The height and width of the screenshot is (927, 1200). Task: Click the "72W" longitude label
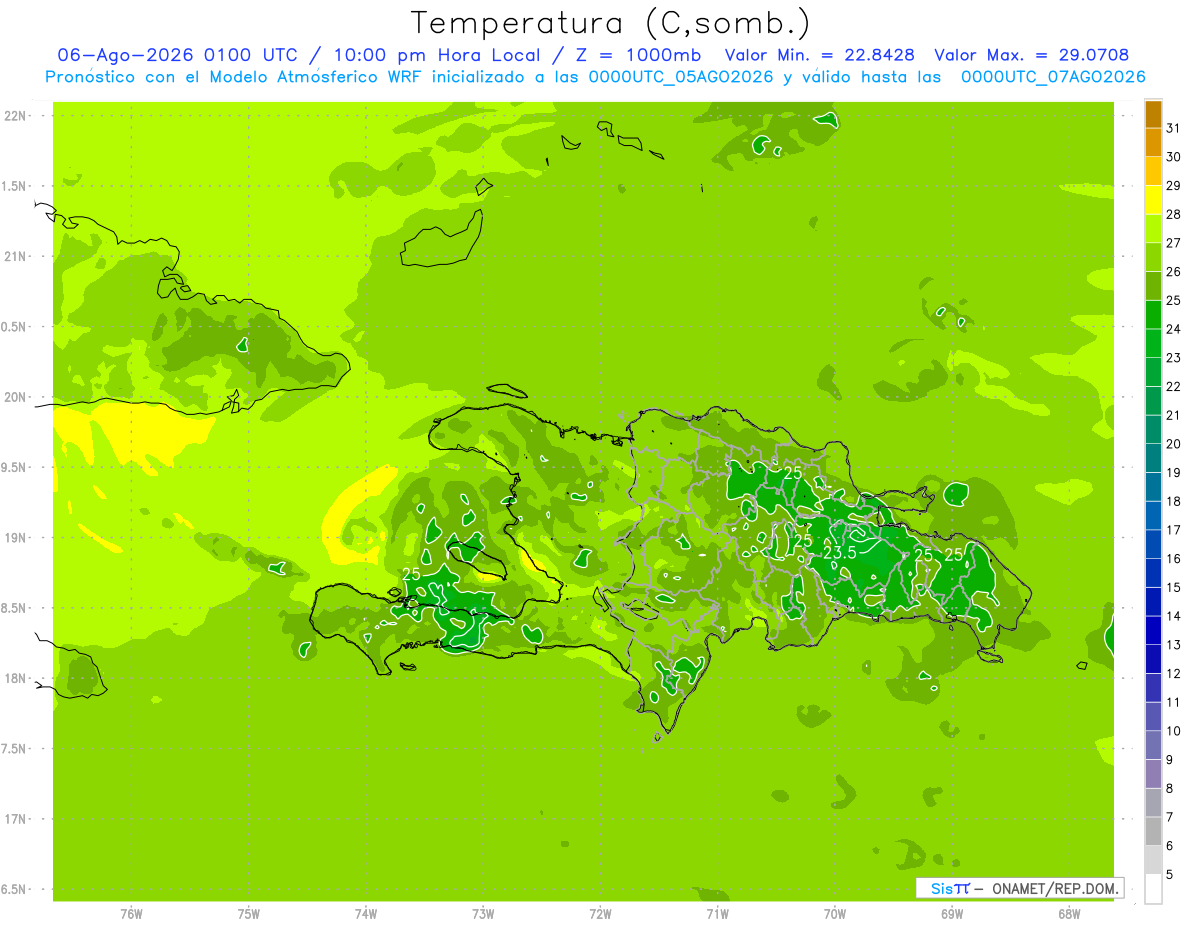click(600, 914)
